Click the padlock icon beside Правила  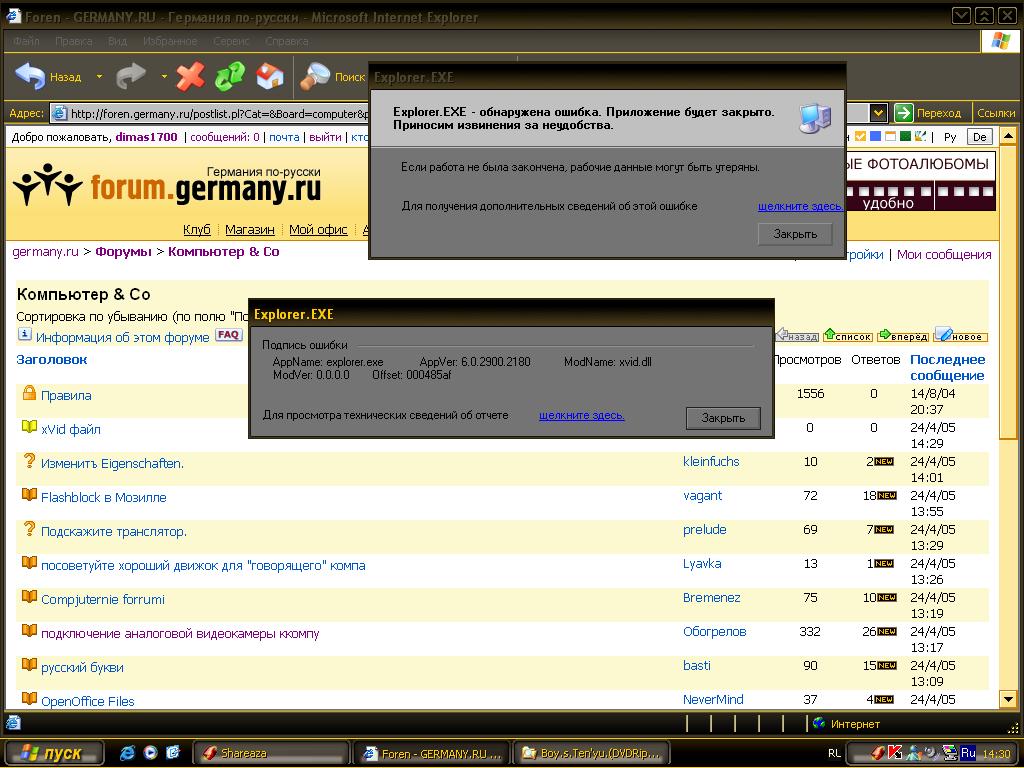29,392
